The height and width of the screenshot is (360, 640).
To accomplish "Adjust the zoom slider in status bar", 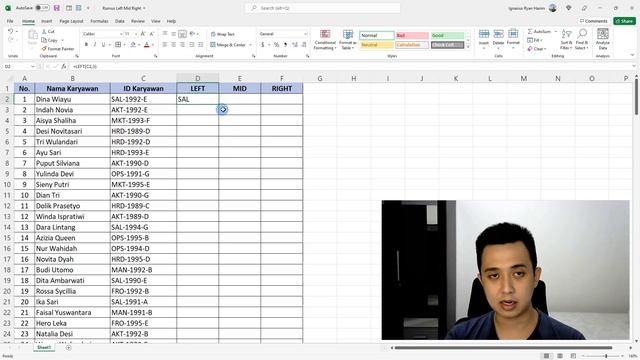I will [606, 356].
